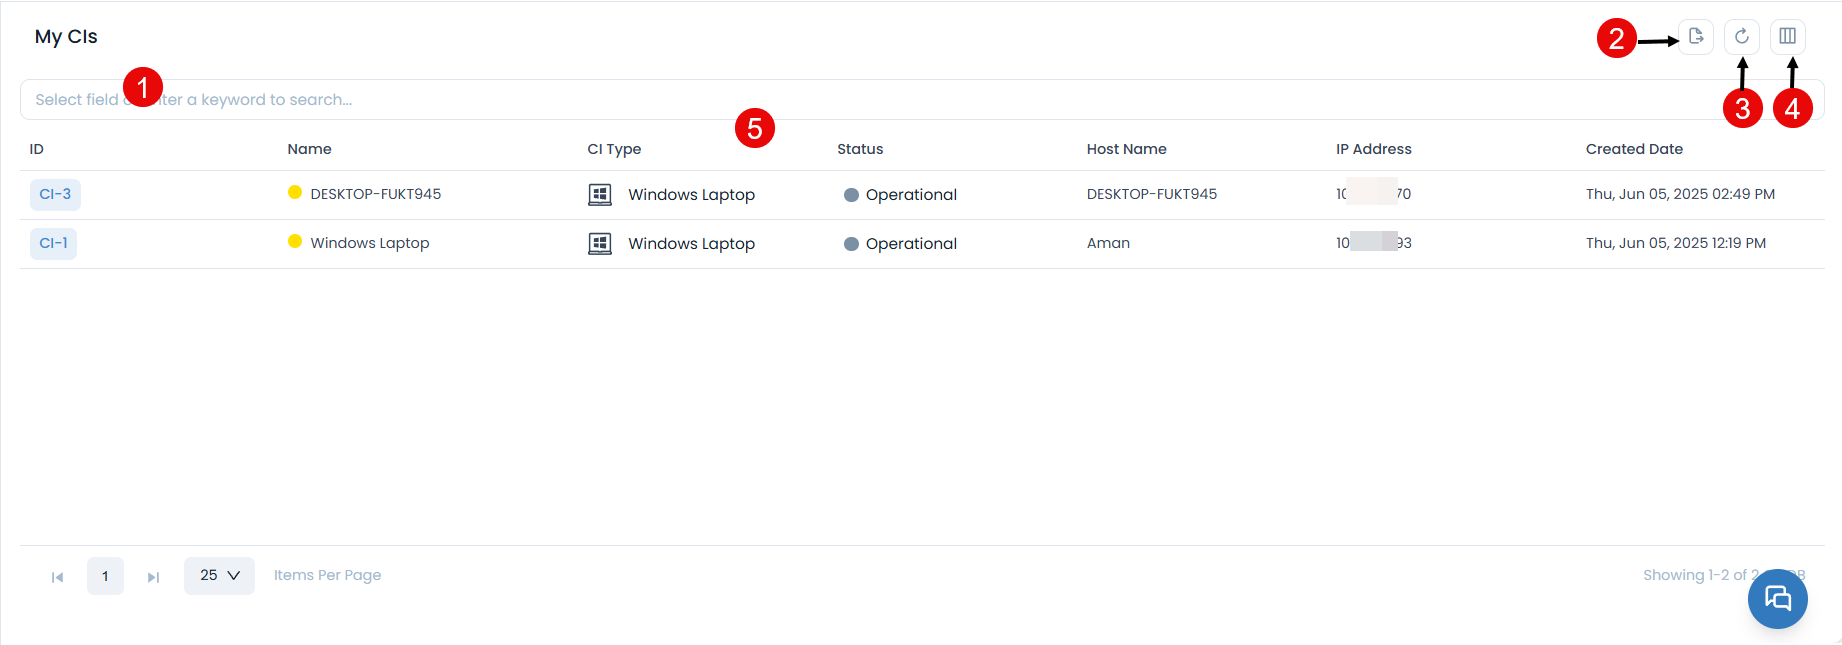Viewport: 1842px width, 645px height.
Task: Open the chat support bubble
Action: [x=1777, y=599]
